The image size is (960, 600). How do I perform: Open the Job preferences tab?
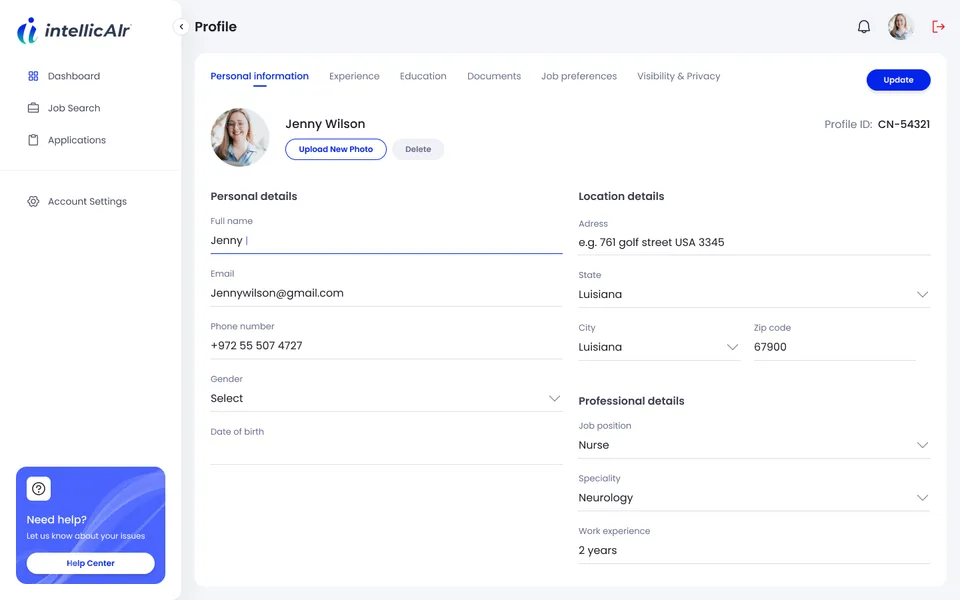(579, 76)
